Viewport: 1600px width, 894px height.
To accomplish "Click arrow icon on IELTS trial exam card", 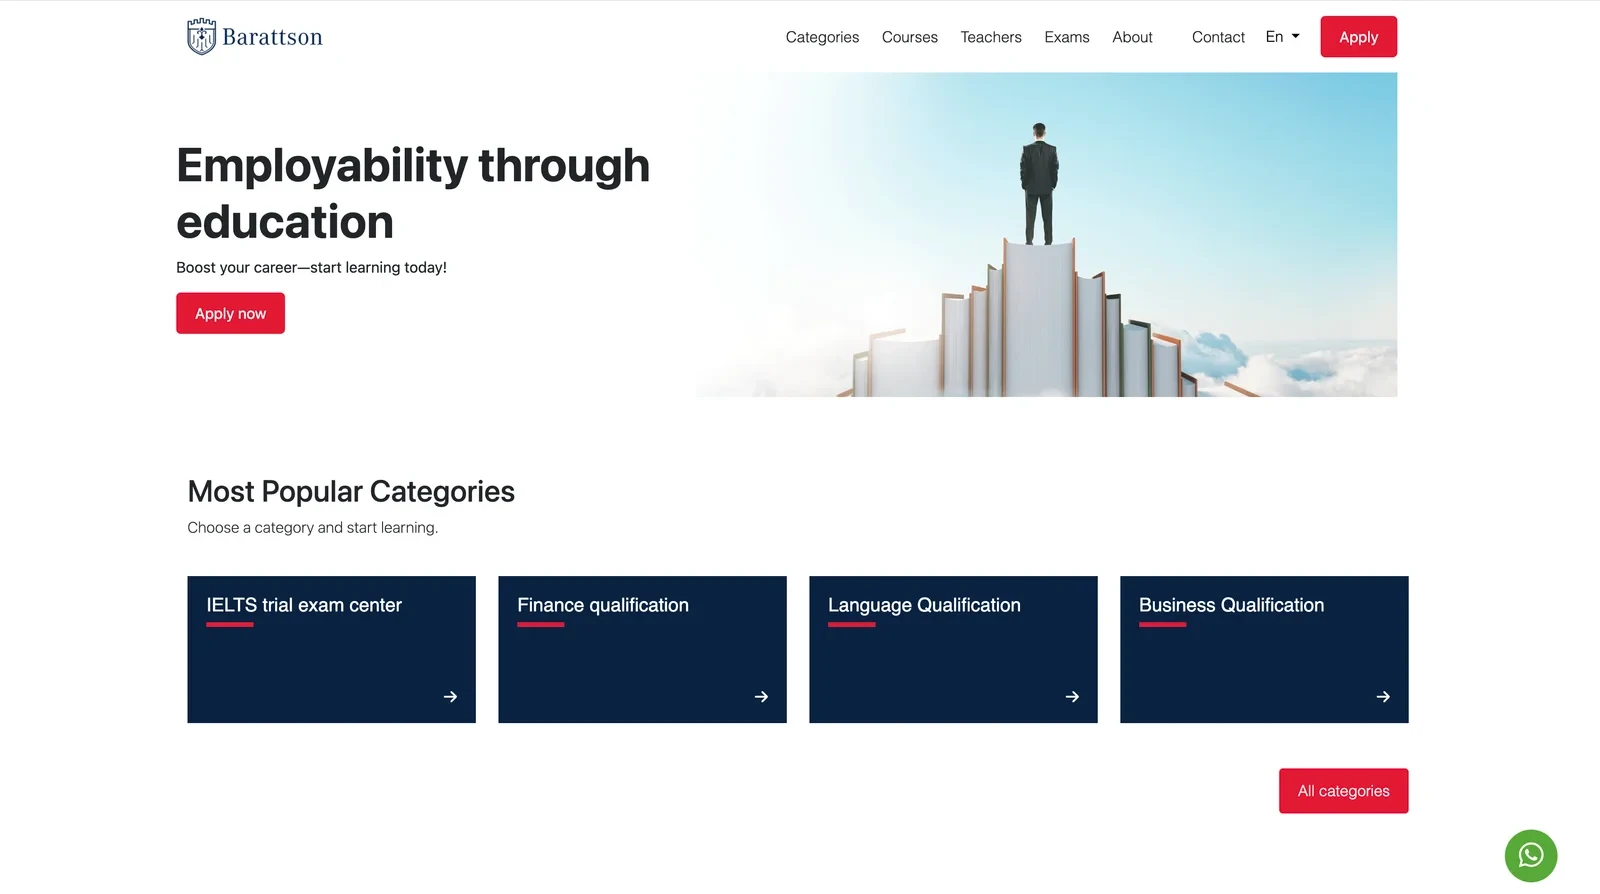I will [450, 697].
